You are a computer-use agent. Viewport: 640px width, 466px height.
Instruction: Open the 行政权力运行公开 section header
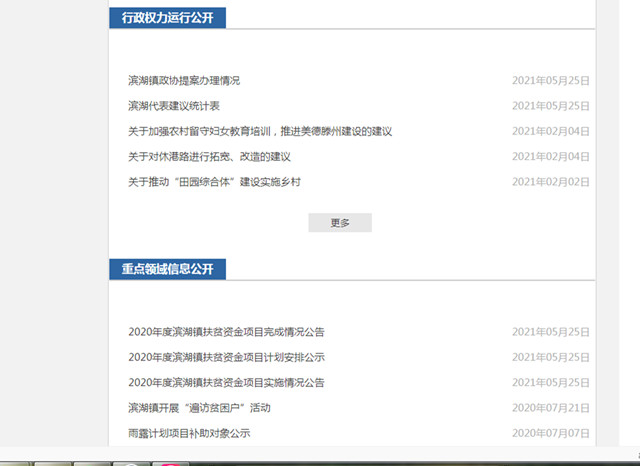pyautogui.click(x=167, y=18)
